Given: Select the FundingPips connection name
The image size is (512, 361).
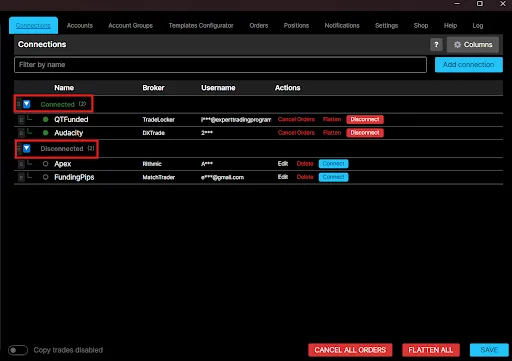Looking at the screenshot, I should [x=74, y=177].
